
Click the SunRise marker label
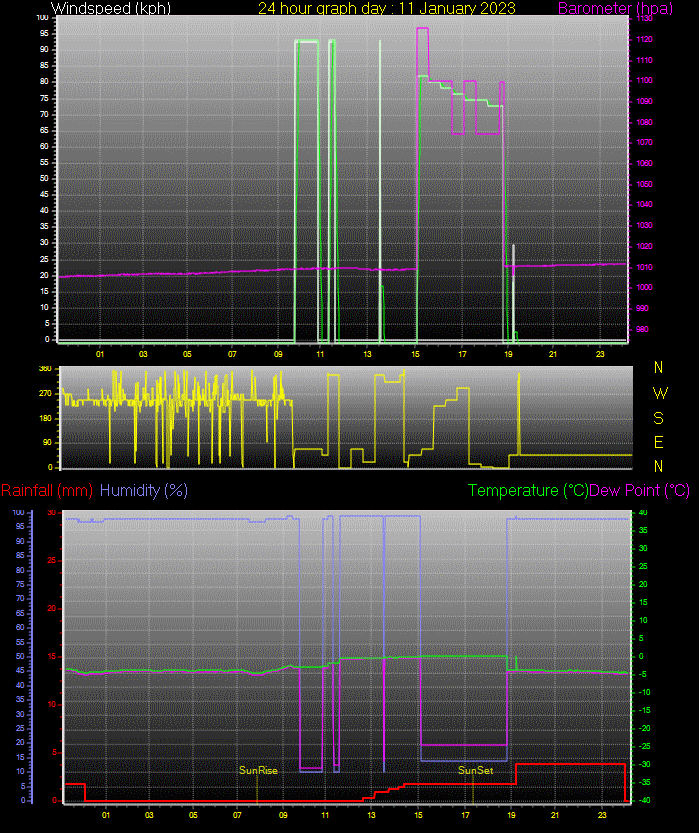(258, 770)
